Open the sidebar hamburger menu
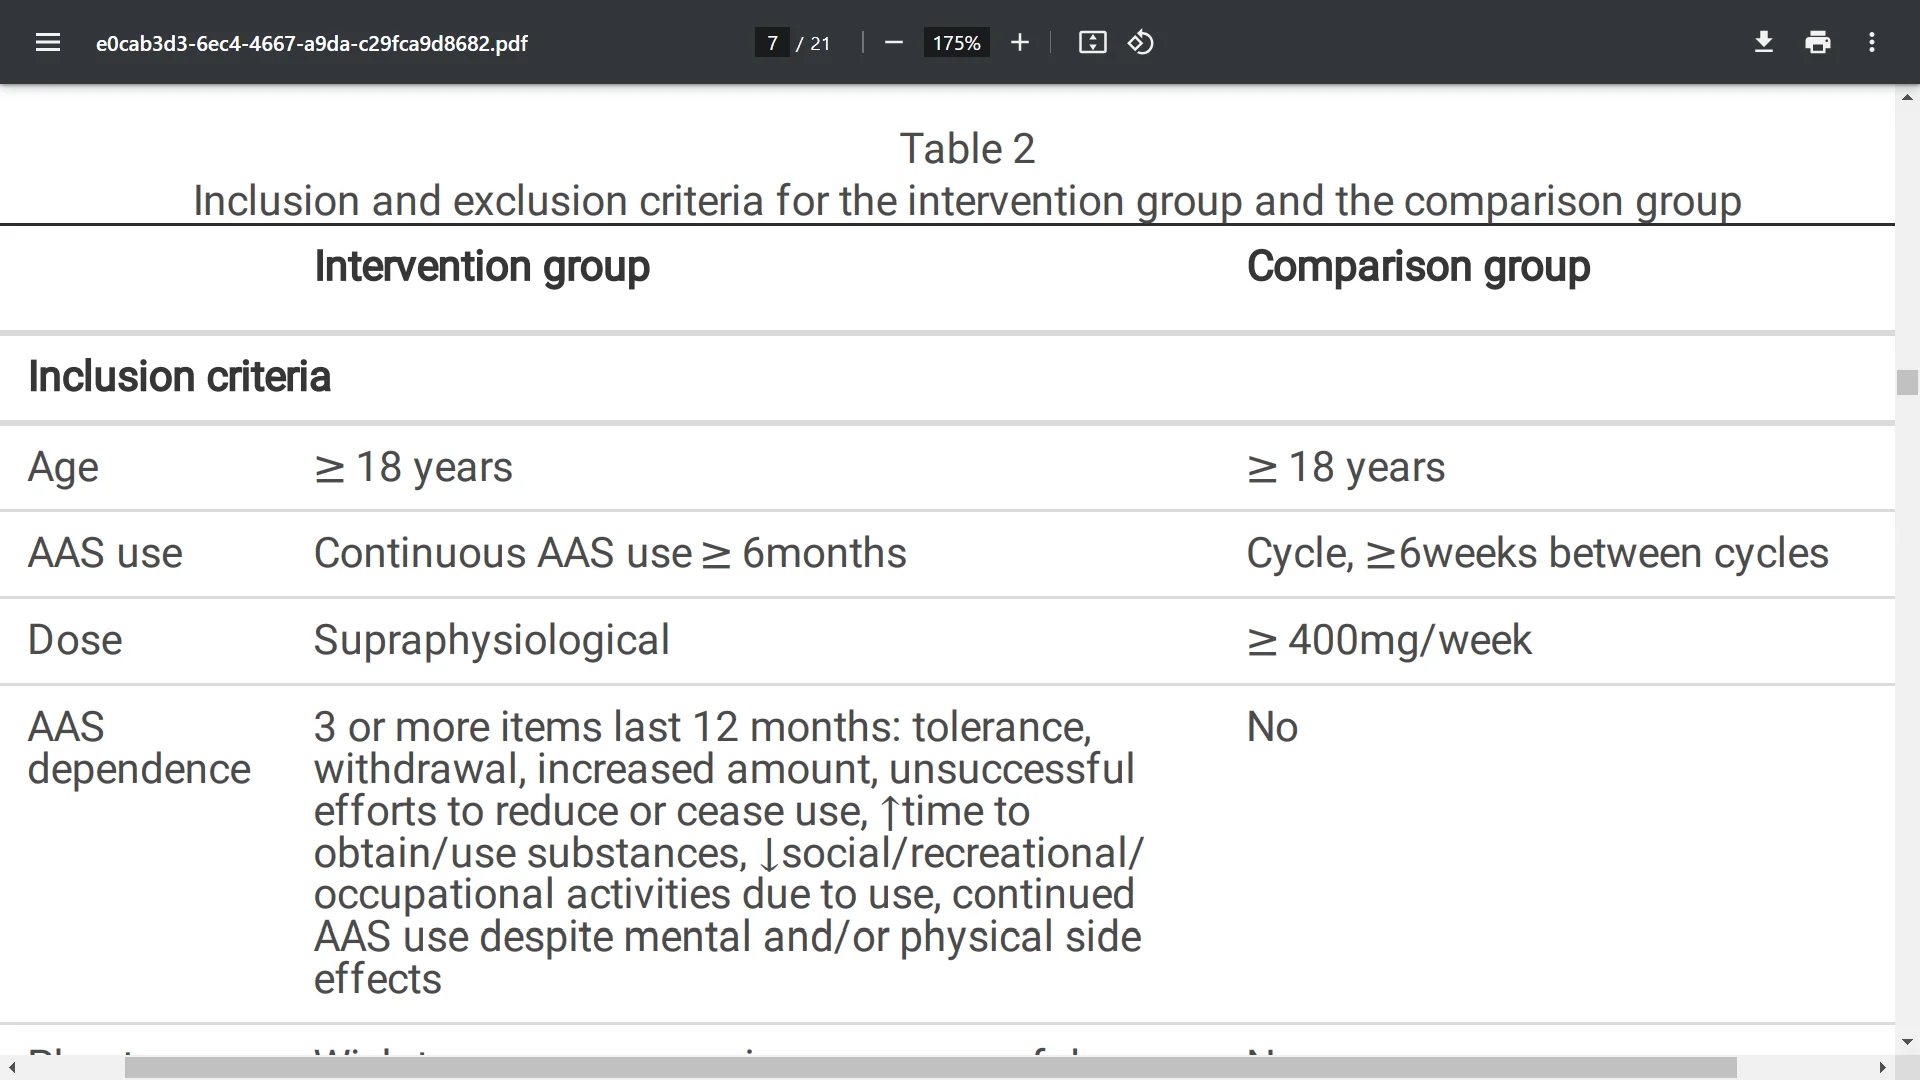Screen dimensions: 1920x1080 48,43
